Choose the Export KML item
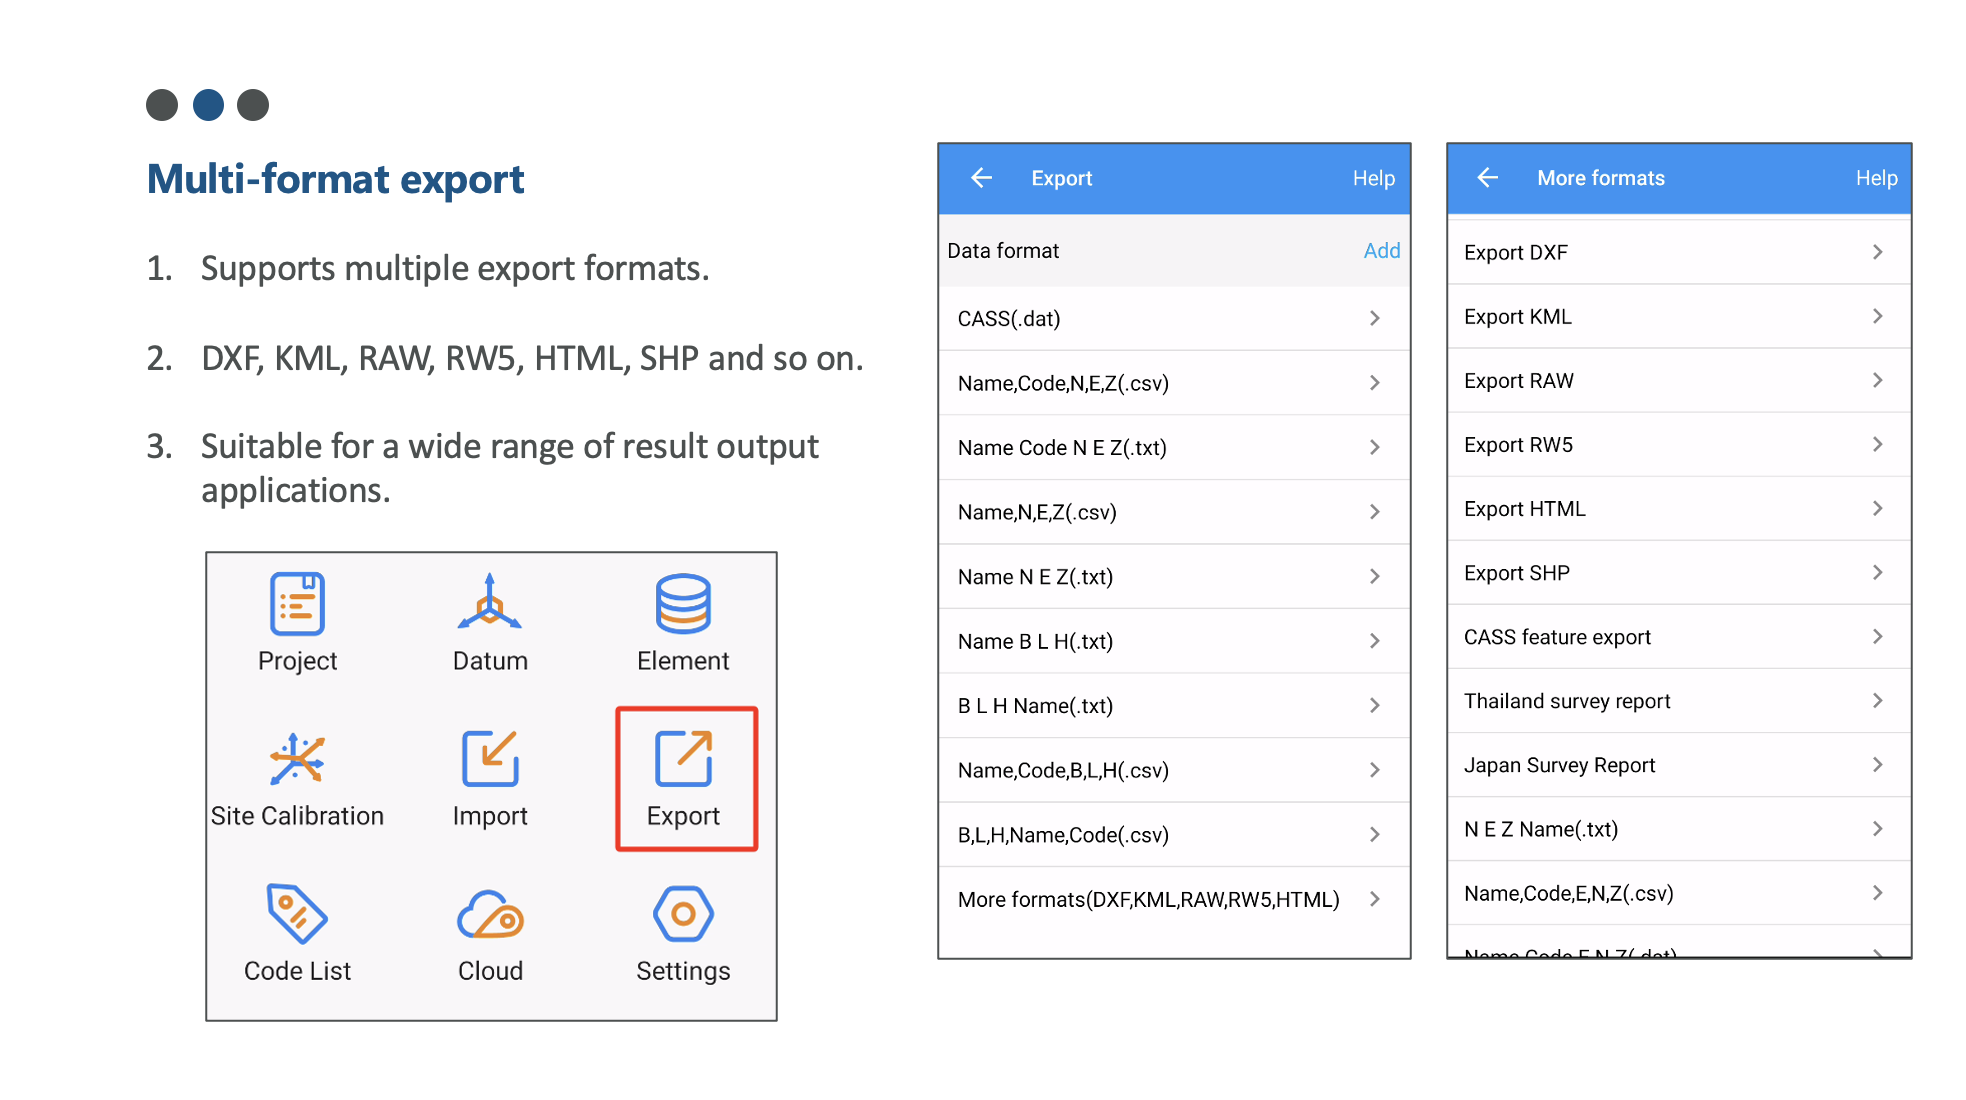 pyautogui.click(x=1518, y=317)
